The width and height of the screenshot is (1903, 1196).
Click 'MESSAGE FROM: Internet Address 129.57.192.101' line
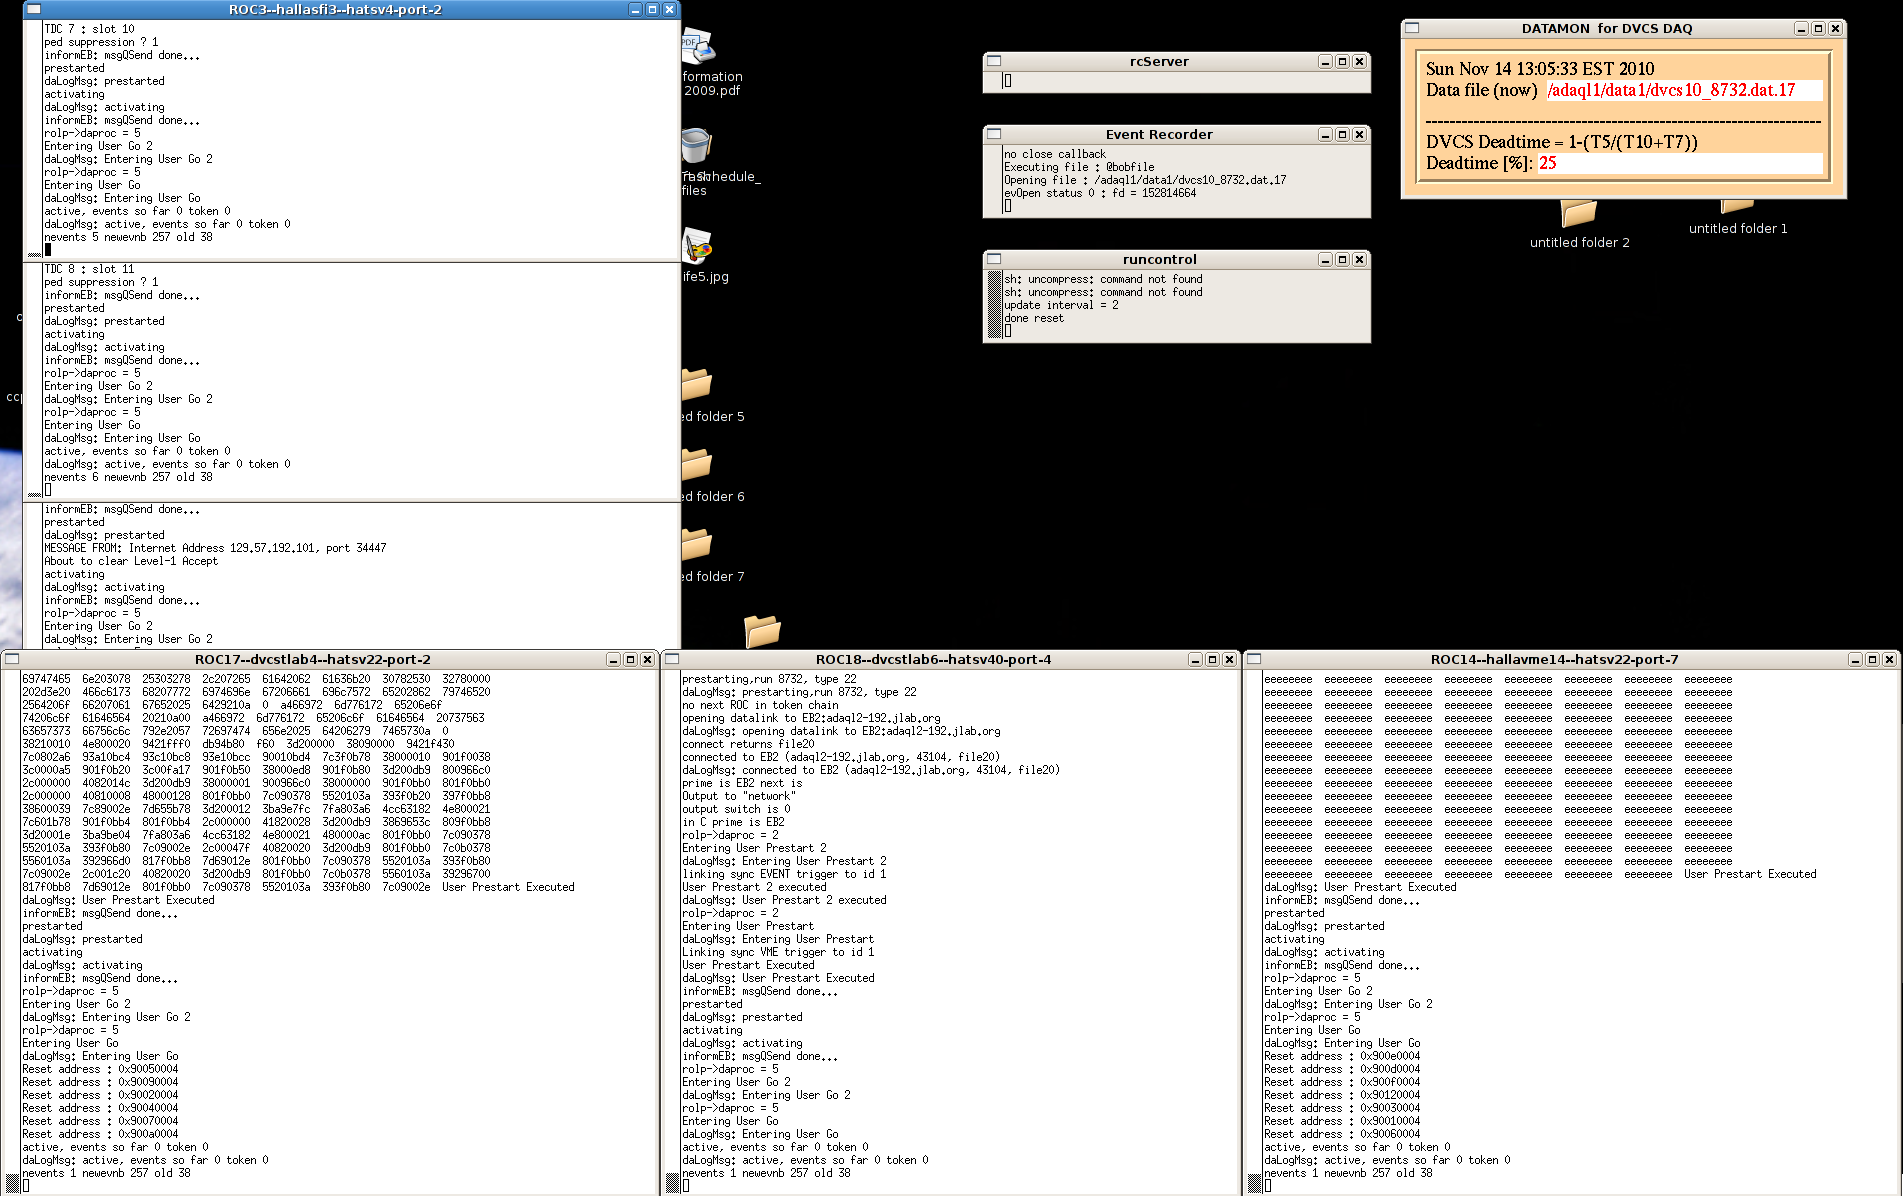pyautogui.click(x=215, y=548)
